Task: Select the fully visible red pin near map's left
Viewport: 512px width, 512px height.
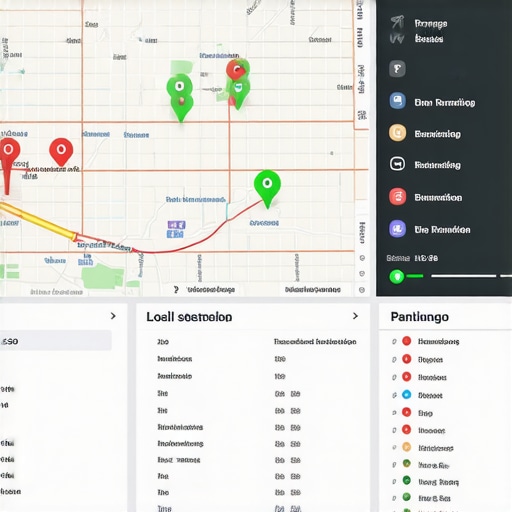Action: pos(61,152)
